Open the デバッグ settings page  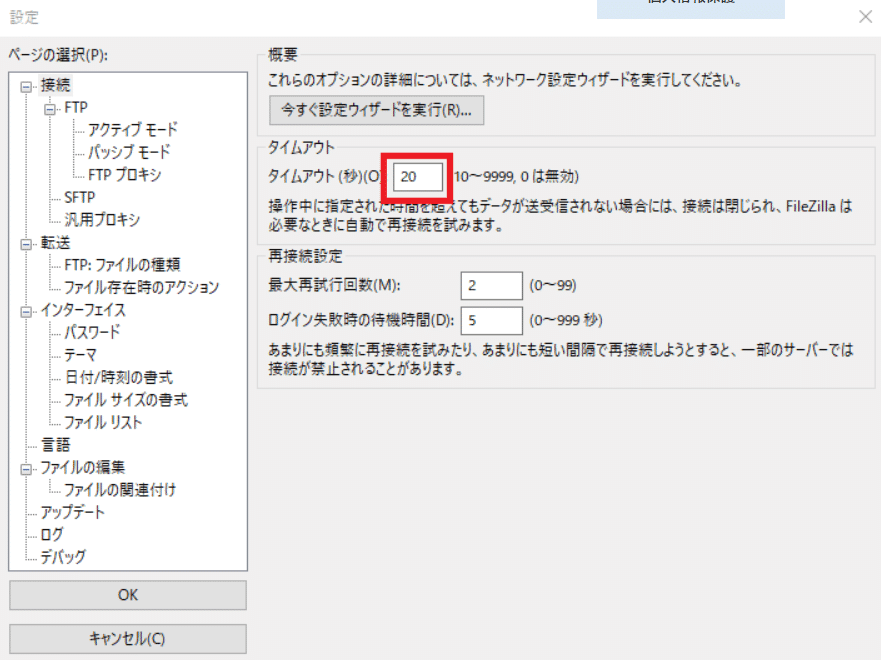coord(62,557)
